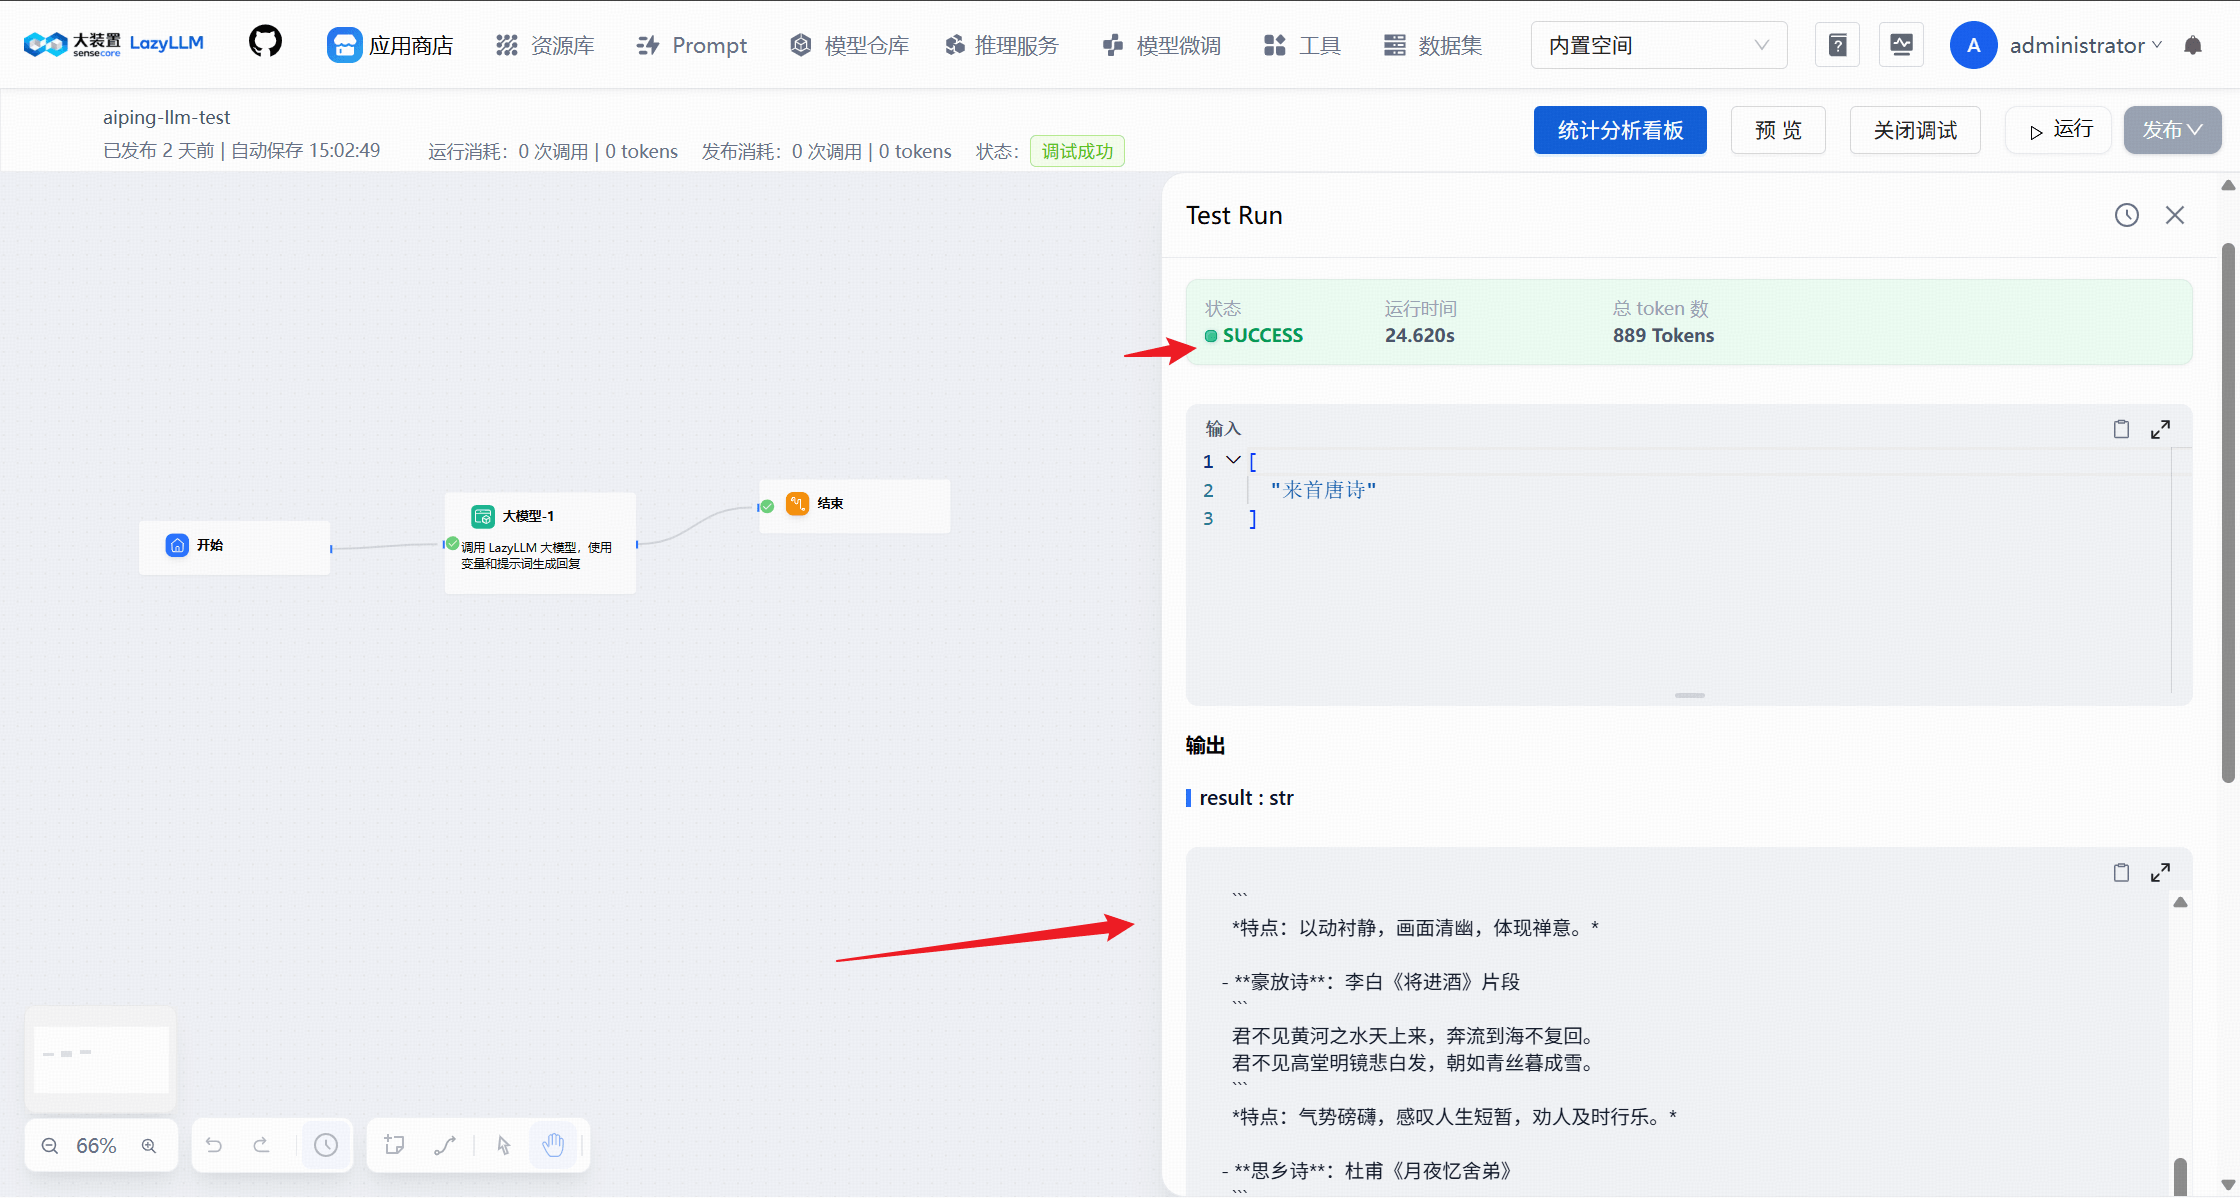
Task: Open the Test Run history clock
Action: [2126, 215]
